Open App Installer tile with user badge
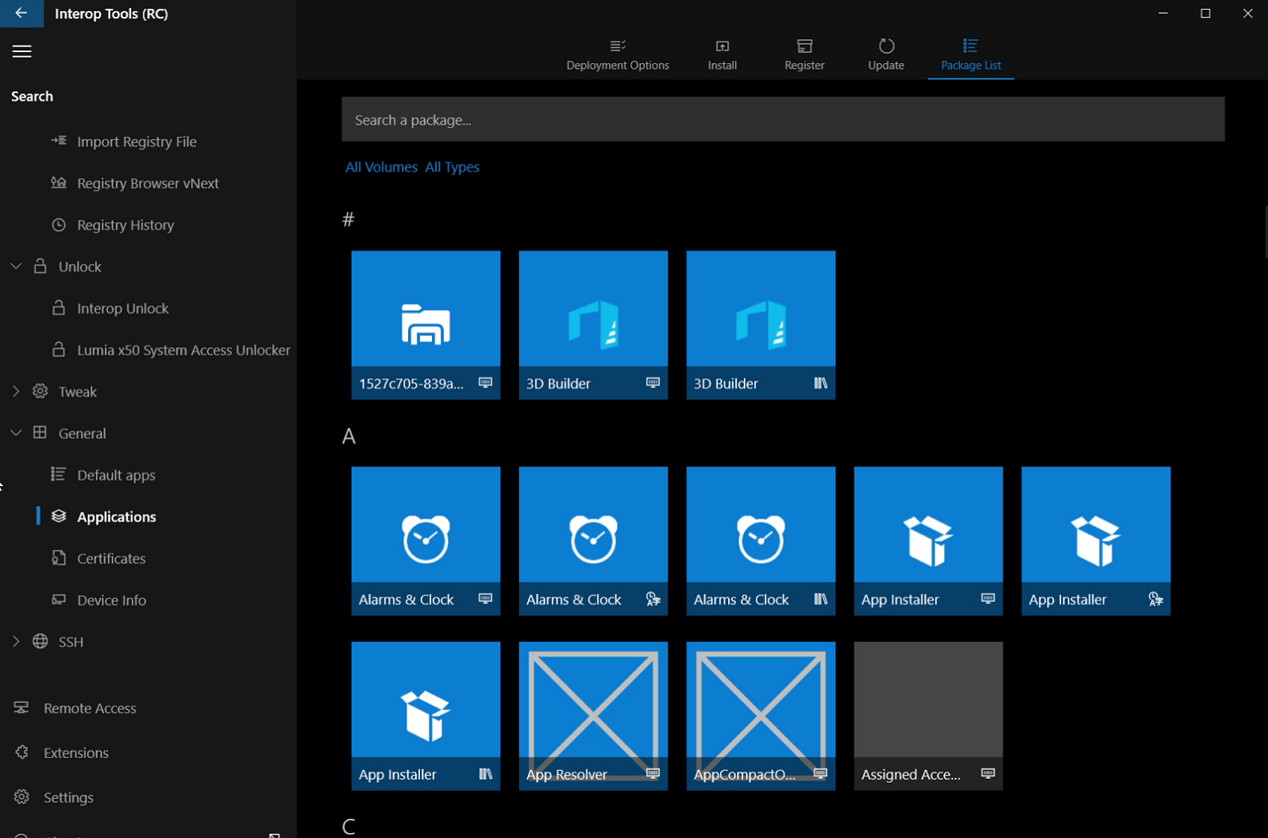Image resolution: width=1268 pixels, height=838 pixels. click(x=1096, y=541)
